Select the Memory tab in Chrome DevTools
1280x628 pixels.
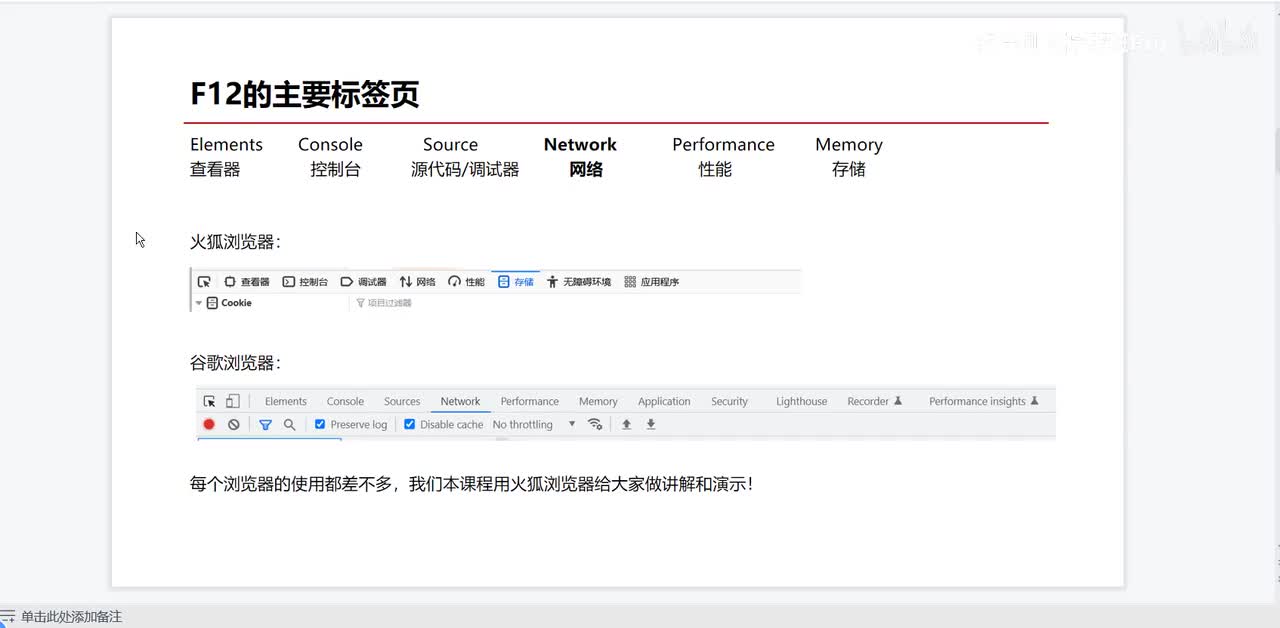click(x=598, y=401)
